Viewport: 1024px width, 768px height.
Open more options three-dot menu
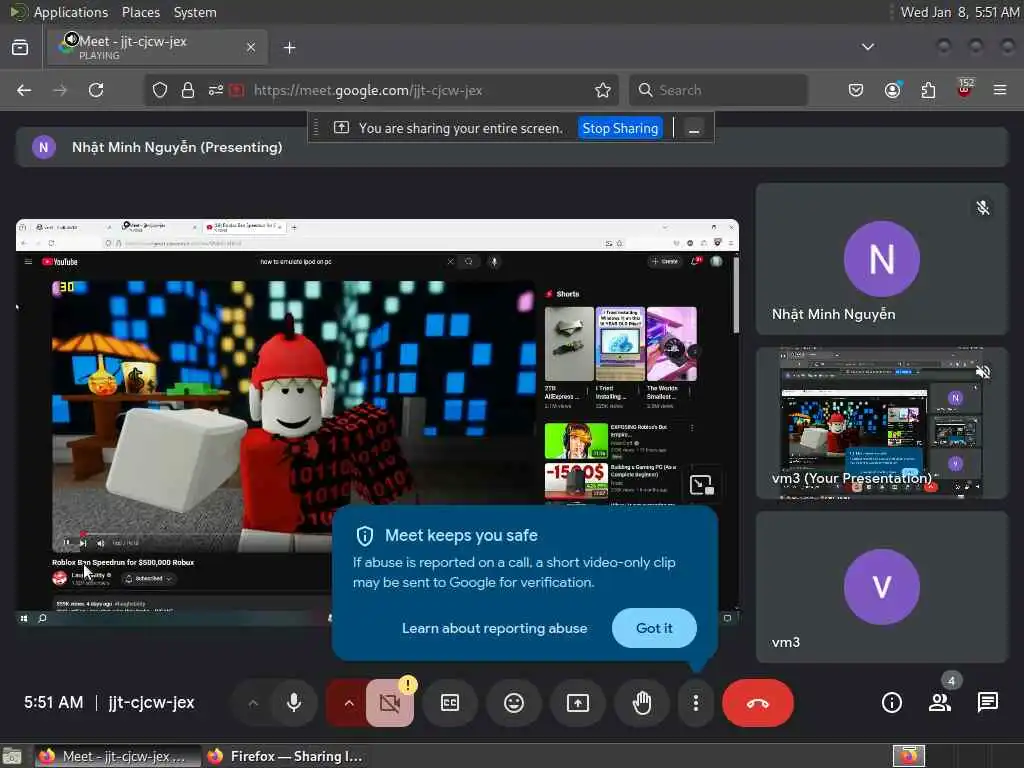(x=696, y=703)
